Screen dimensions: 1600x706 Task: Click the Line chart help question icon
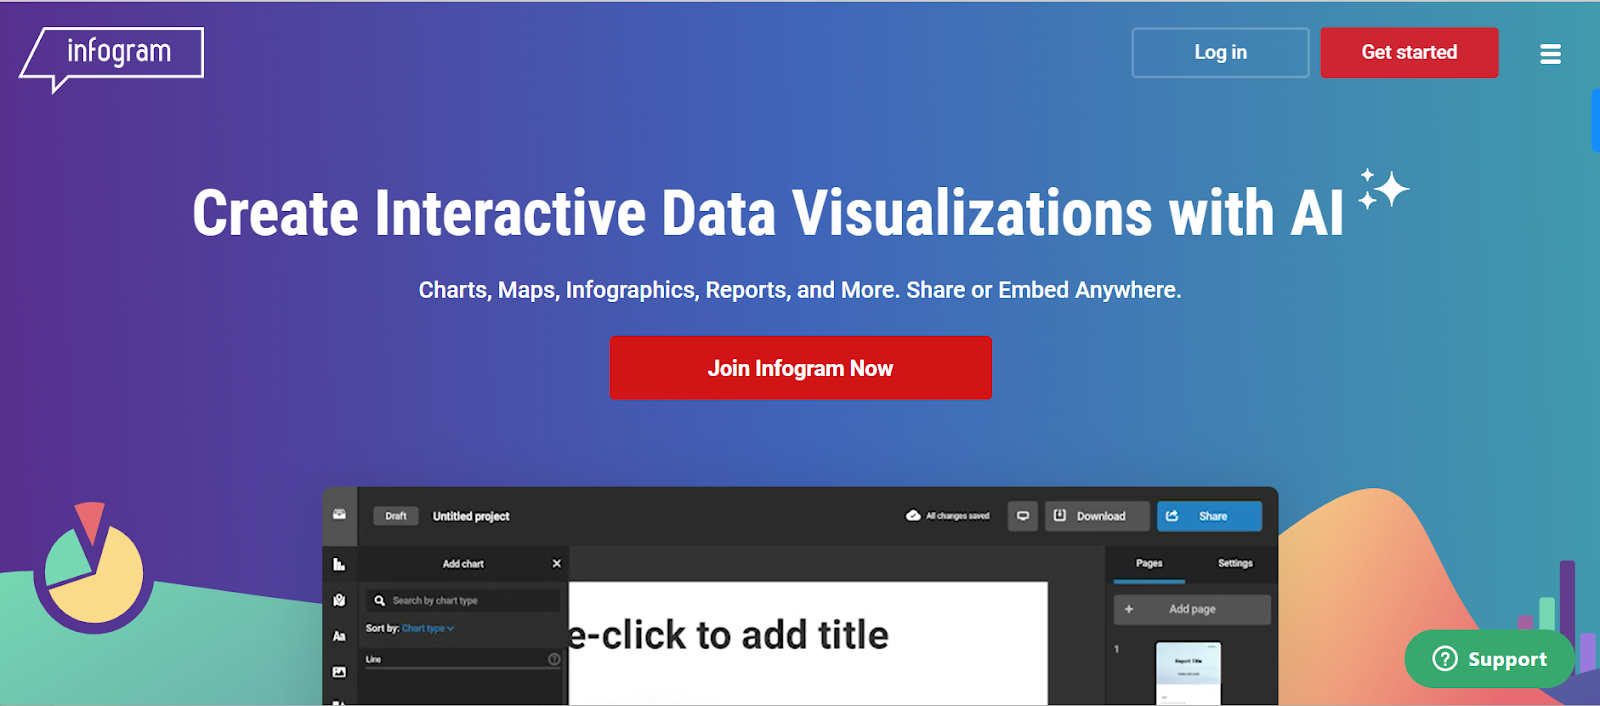554,659
